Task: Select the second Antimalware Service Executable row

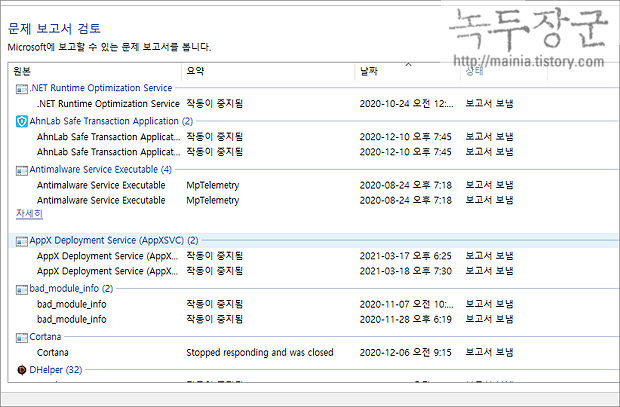Action: tap(313, 200)
